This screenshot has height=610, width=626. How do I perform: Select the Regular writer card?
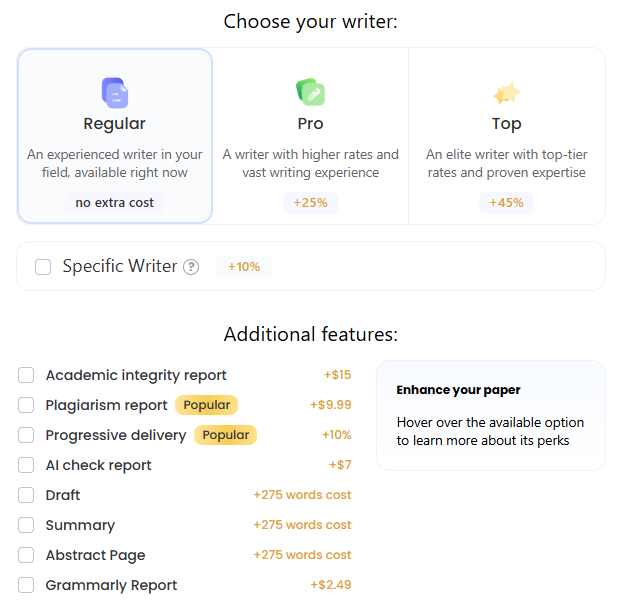[115, 136]
